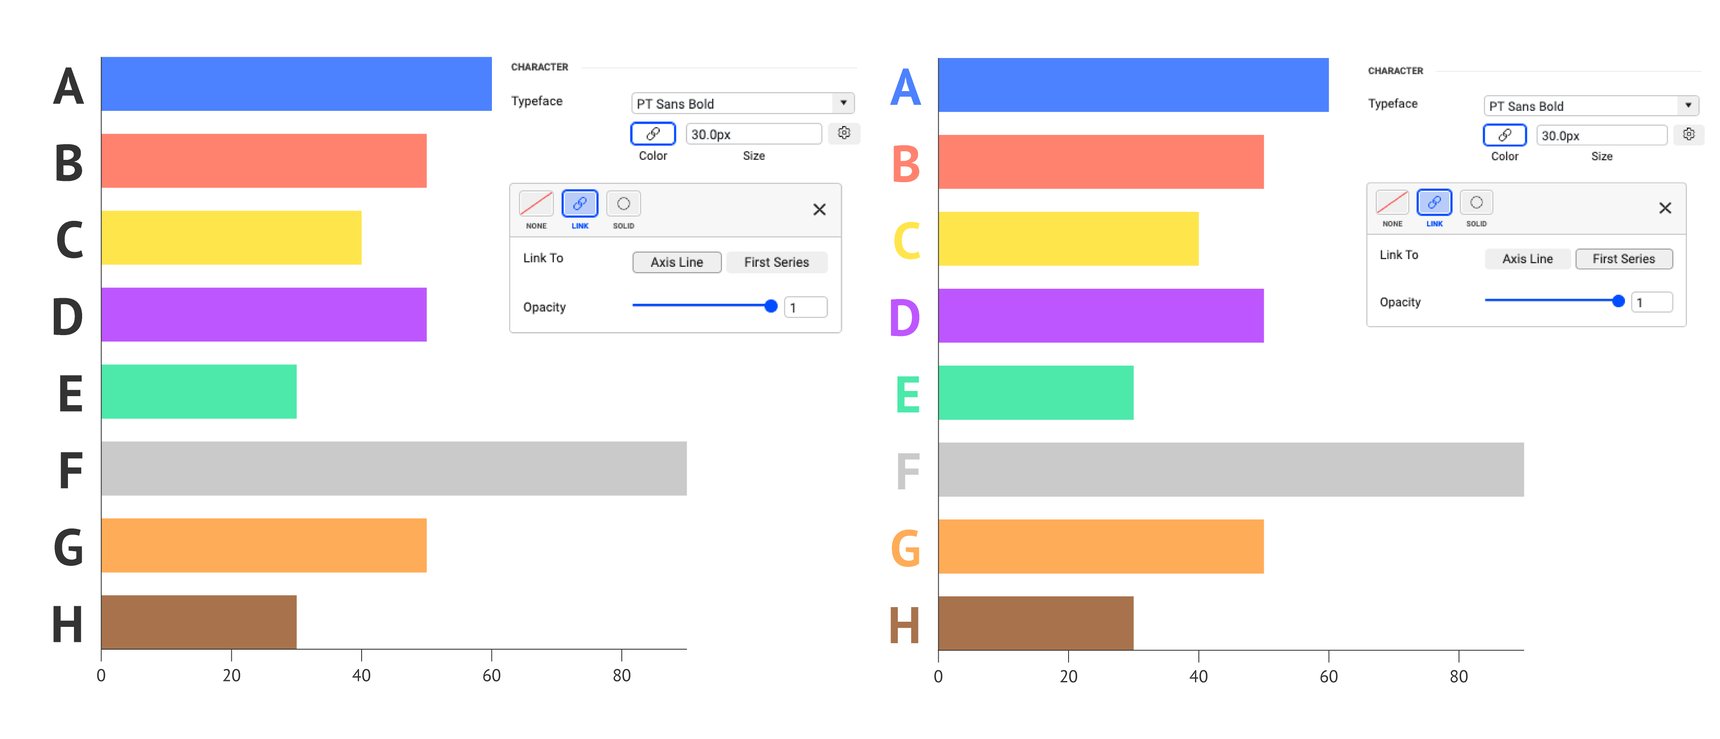Click the Typeface dropdown arrow
The width and height of the screenshot is (1720, 739).
tap(843, 102)
